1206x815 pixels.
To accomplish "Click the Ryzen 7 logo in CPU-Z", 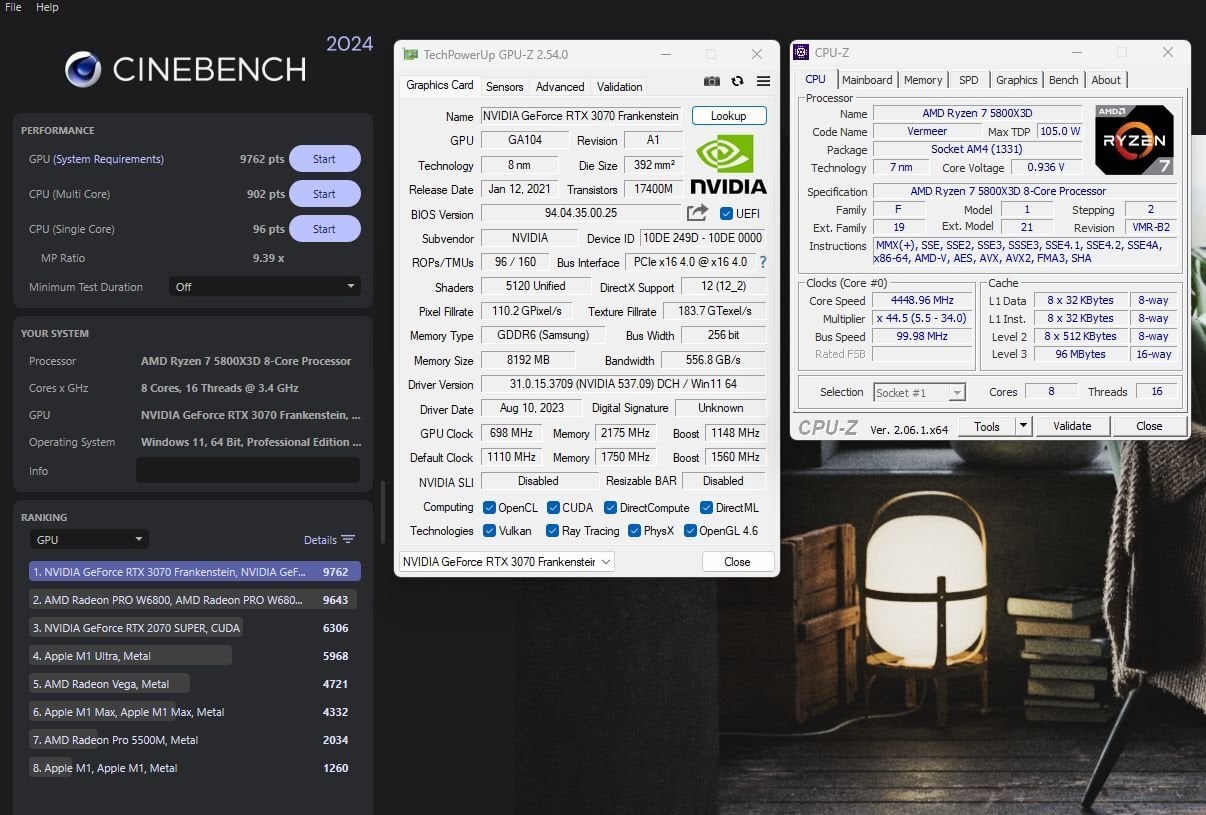I will (1134, 140).
